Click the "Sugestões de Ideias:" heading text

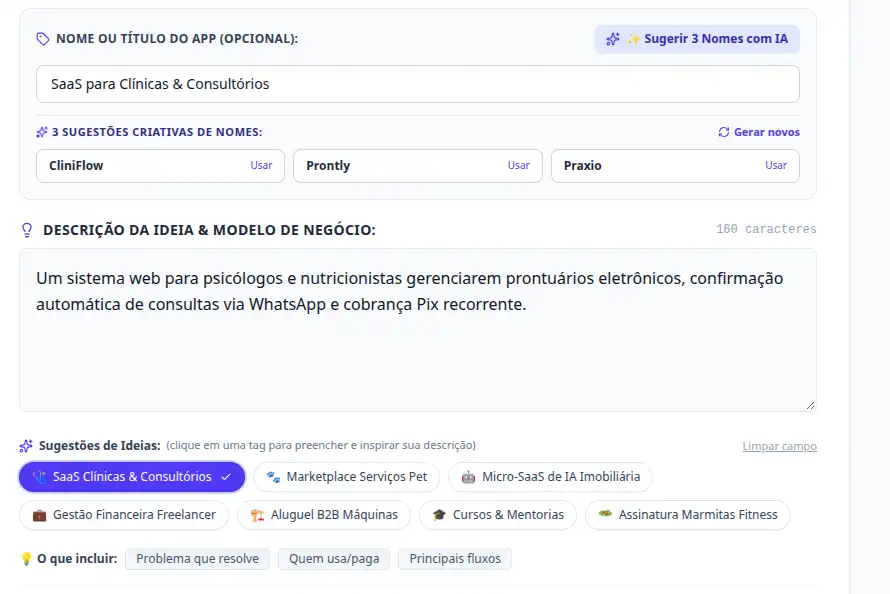(x=100, y=446)
